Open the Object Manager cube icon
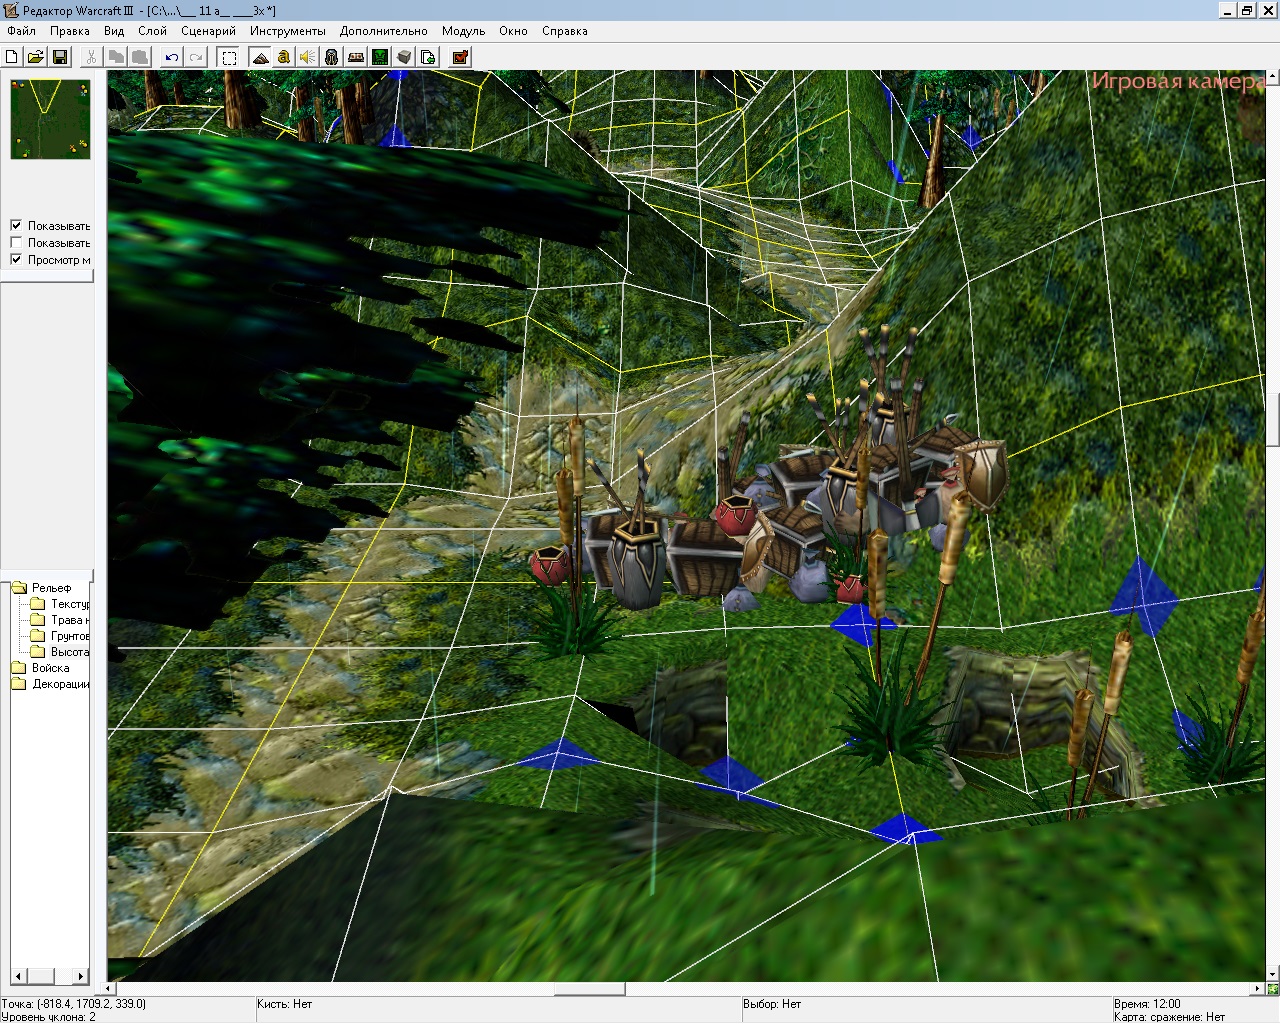The image size is (1280, 1024). (404, 57)
